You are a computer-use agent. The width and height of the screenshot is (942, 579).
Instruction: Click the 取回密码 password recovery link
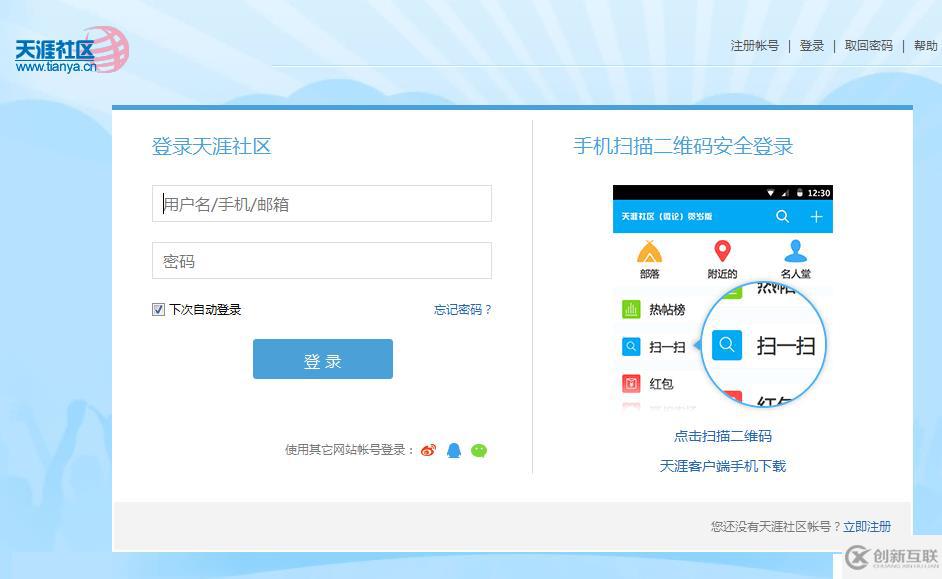point(868,45)
